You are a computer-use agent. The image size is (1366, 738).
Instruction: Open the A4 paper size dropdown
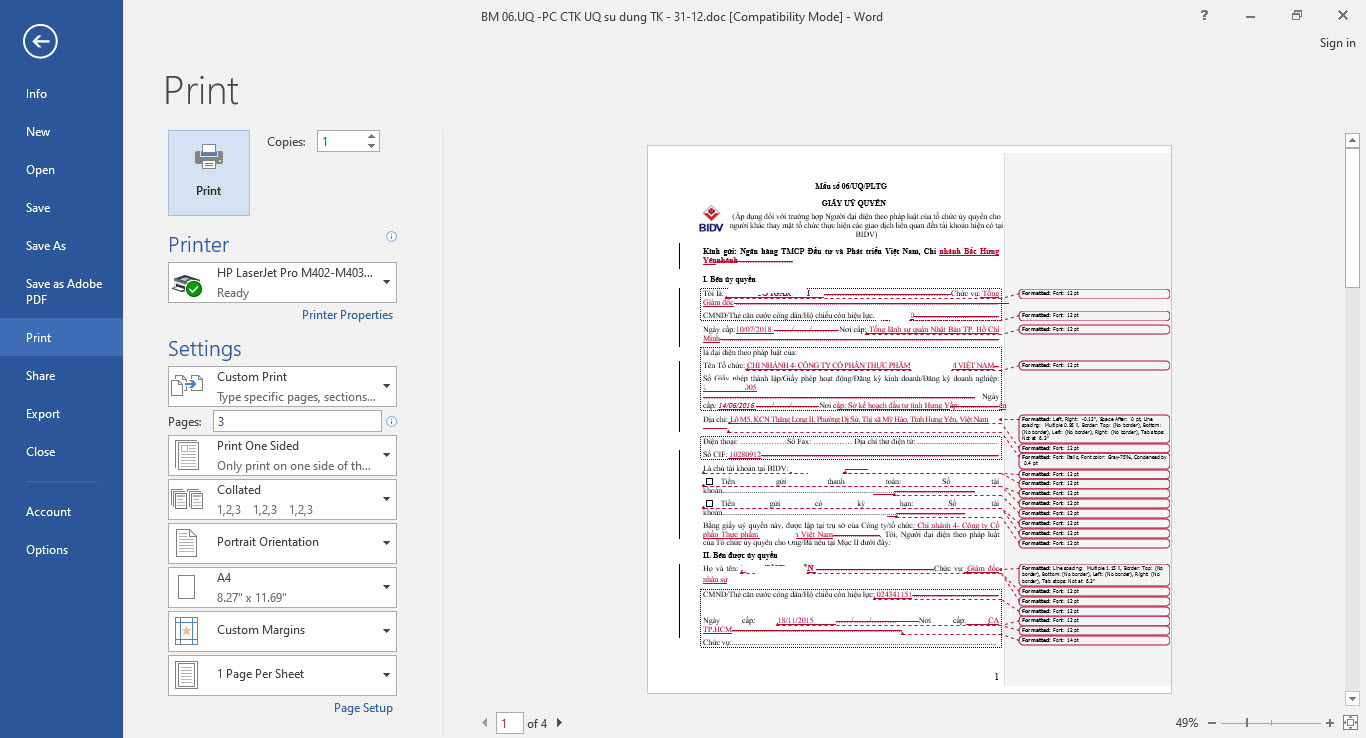click(283, 587)
